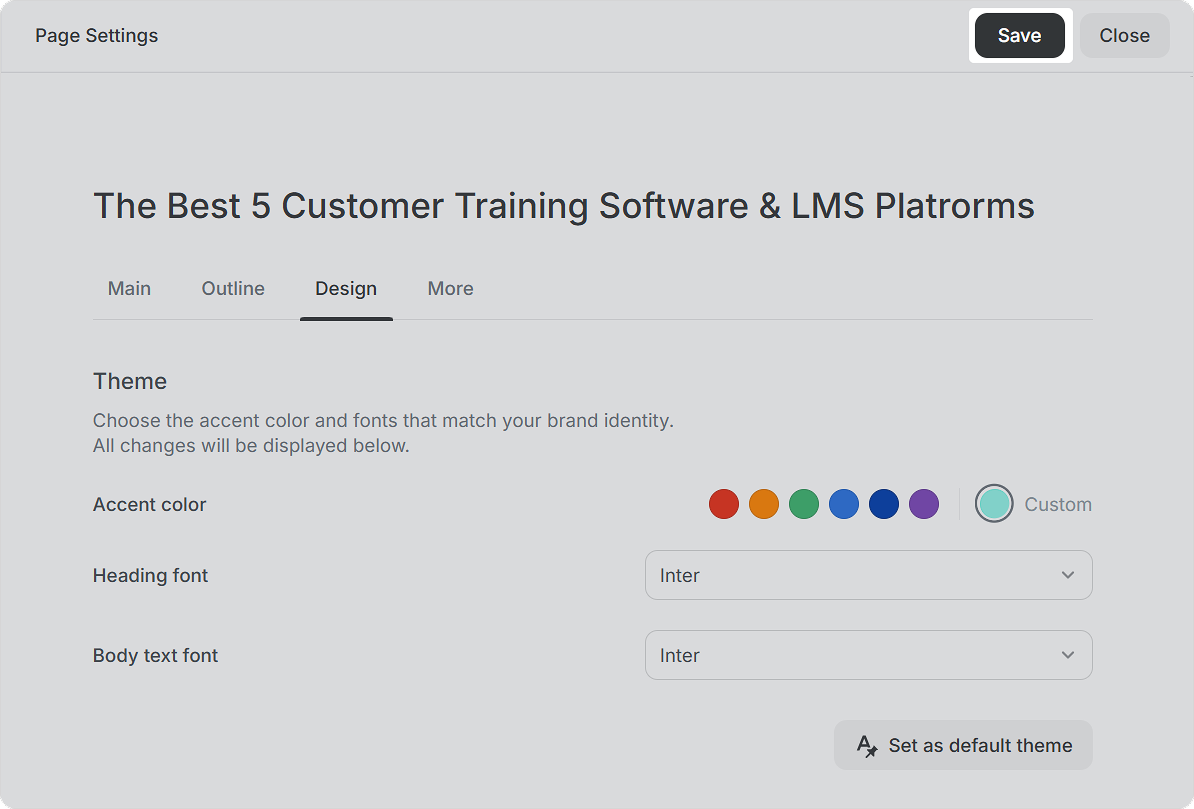Switch to the Main tab
The height and width of the screenshot is (809, 1194).
coord(129,289)
